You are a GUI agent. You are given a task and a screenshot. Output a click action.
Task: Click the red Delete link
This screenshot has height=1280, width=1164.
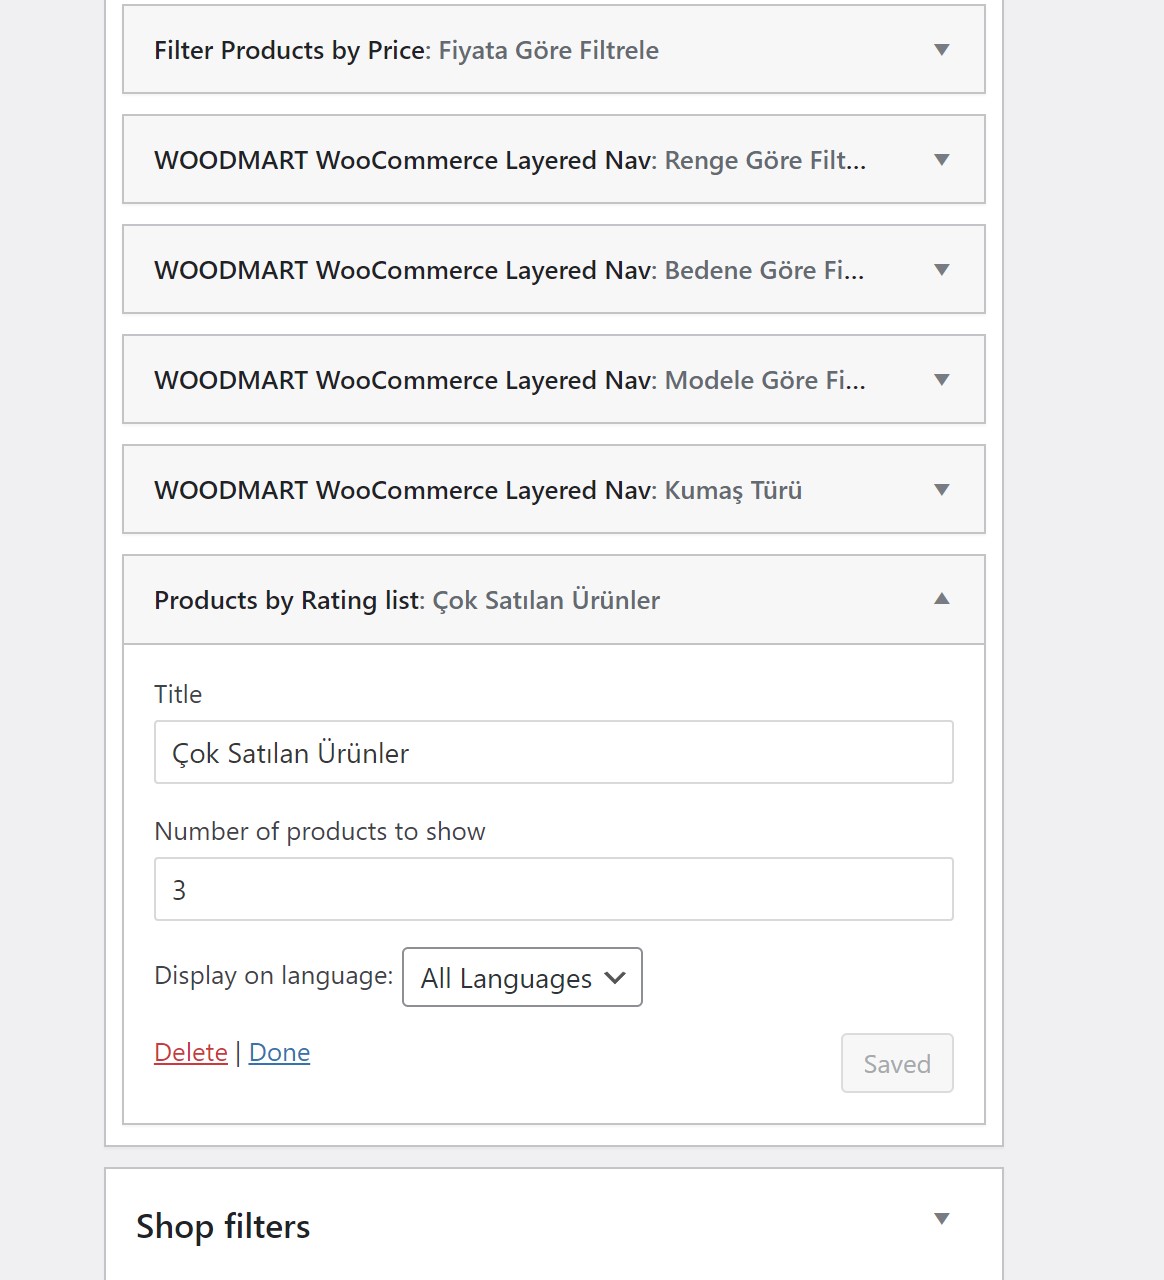coord(191,1052)
